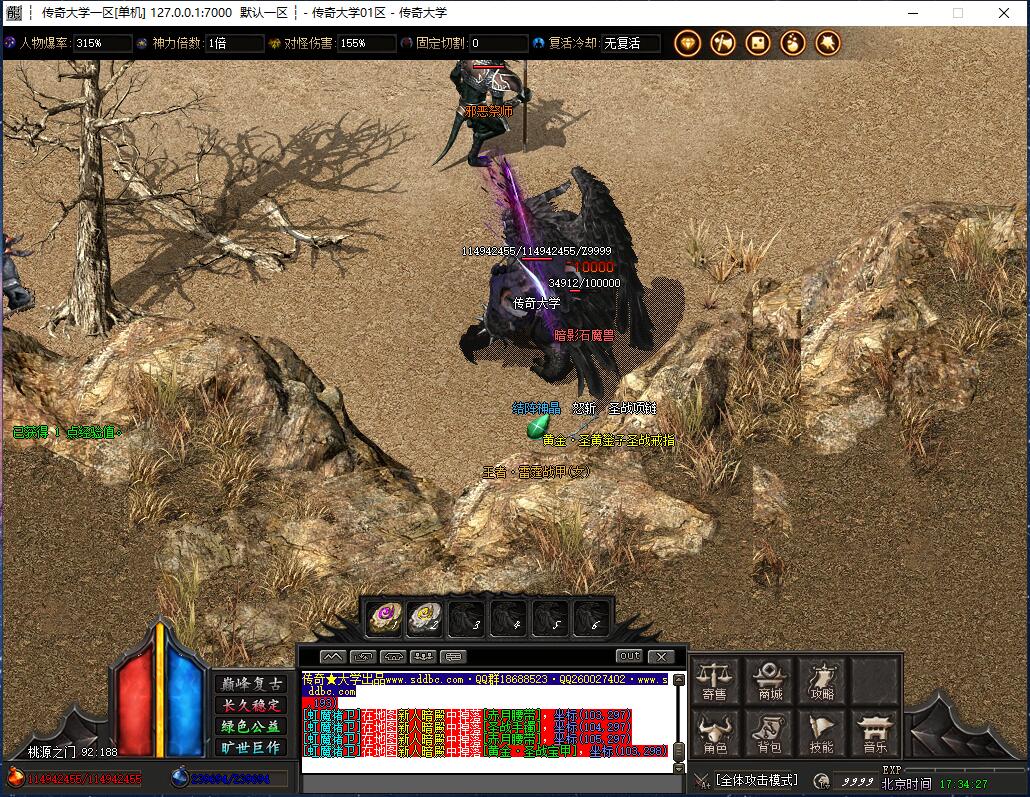
Task: Pick up the 圣战项链 dropped item
Action: (x=632, y=409)
